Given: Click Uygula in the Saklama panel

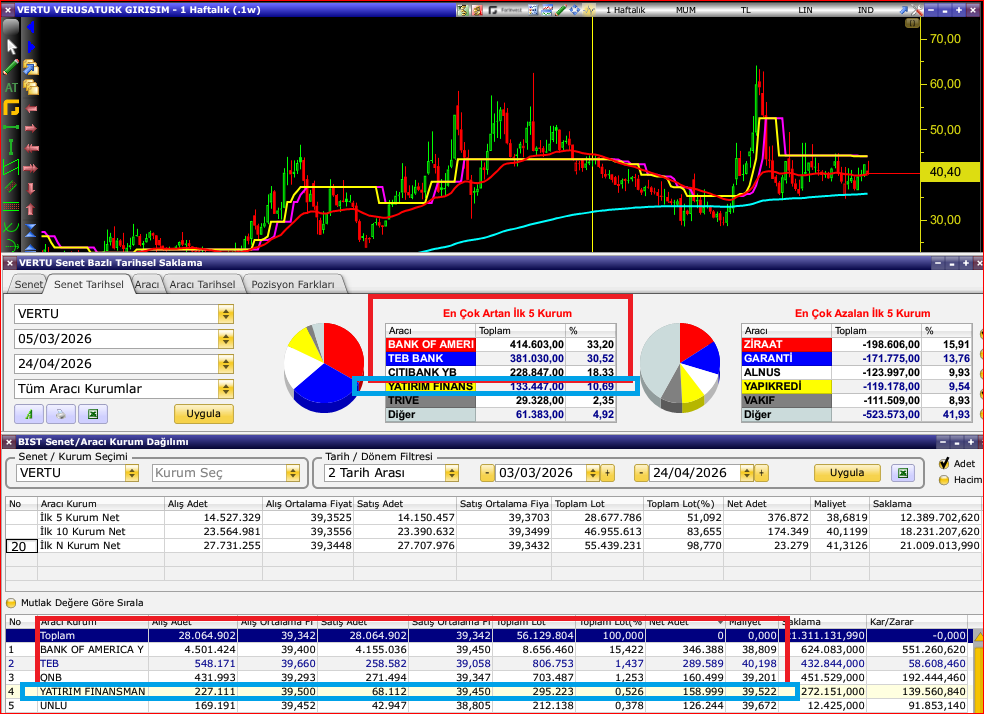Looking at the screenshot, I should (x=203, y=414).
